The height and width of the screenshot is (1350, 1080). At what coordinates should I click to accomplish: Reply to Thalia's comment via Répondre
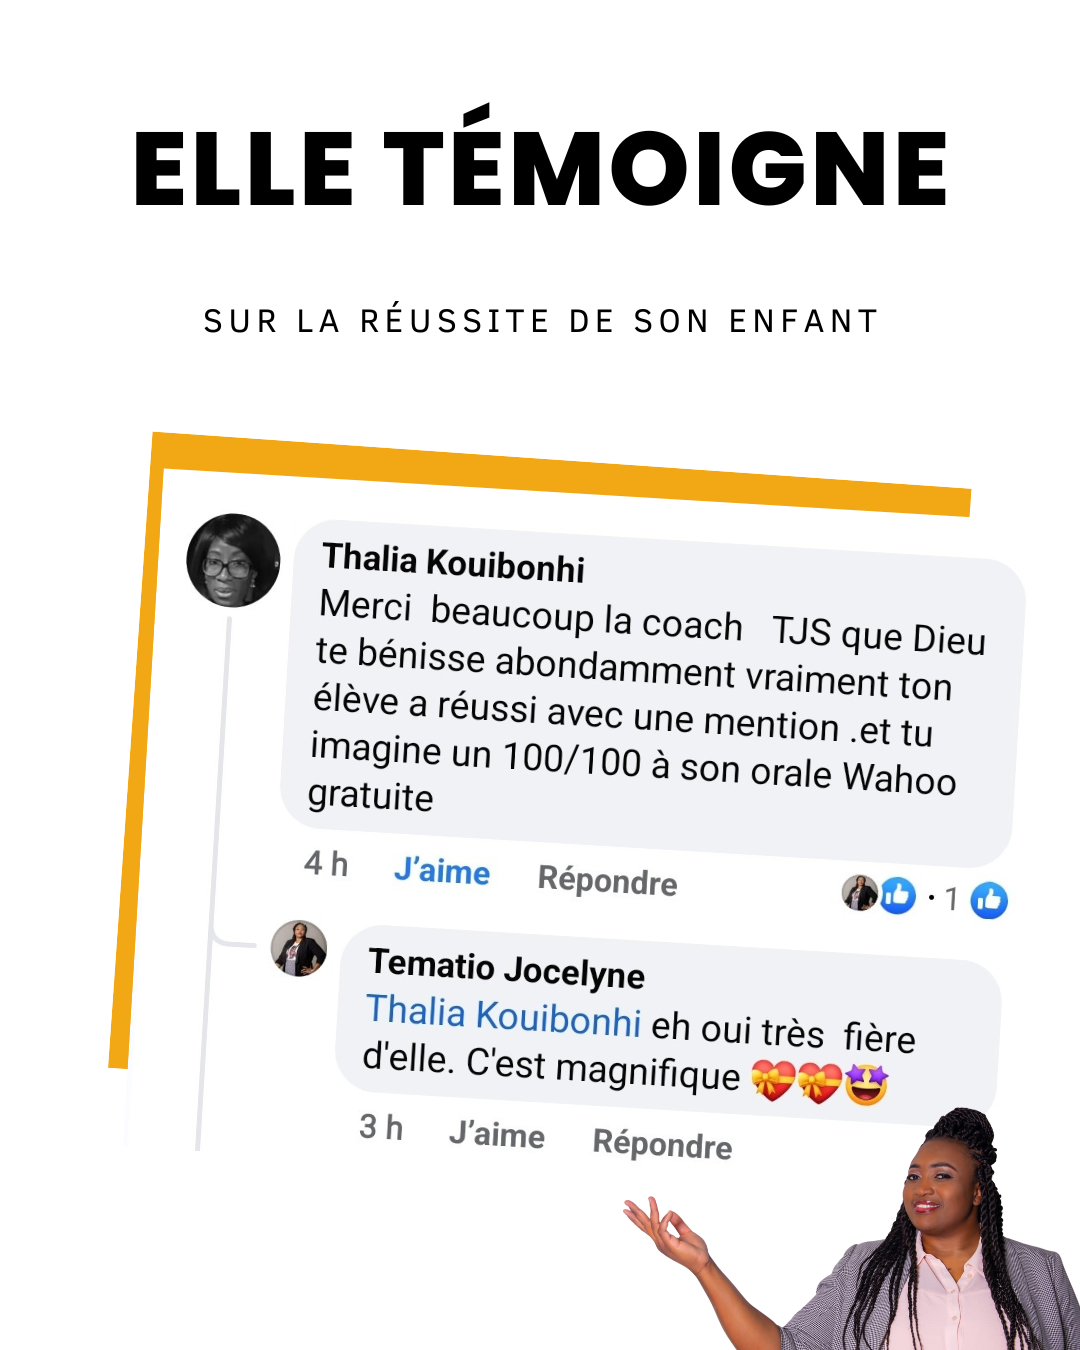pyautogui.click(x=607, y=880)
